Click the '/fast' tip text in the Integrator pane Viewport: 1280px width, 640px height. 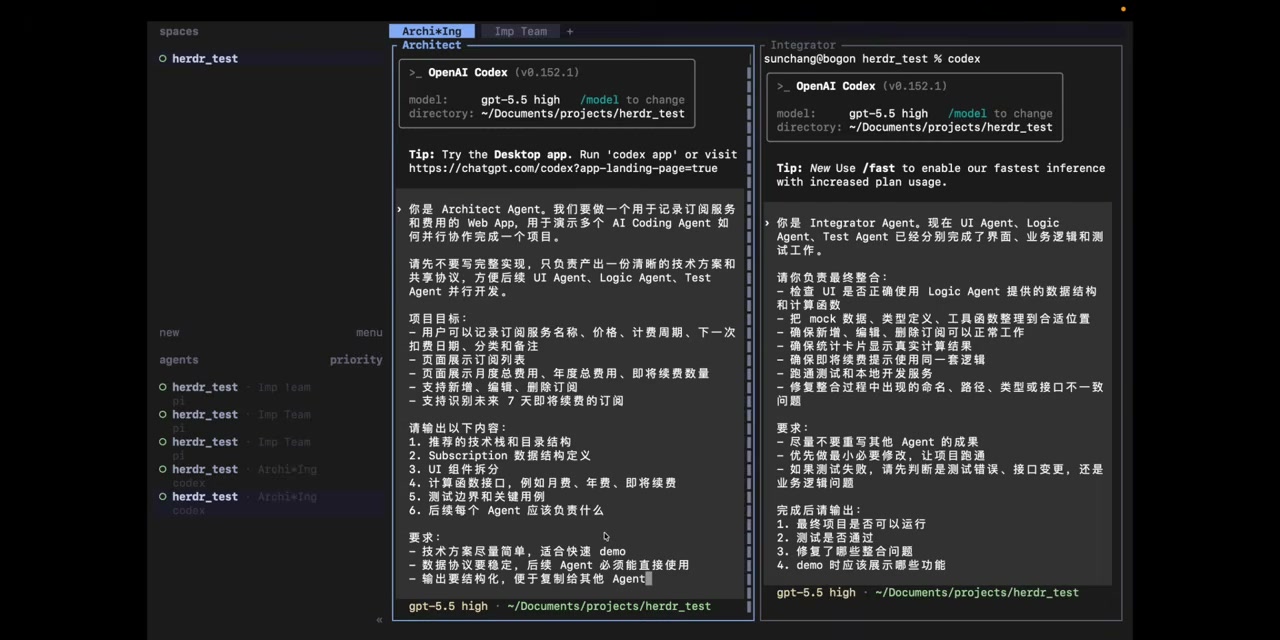pos(880,168)
